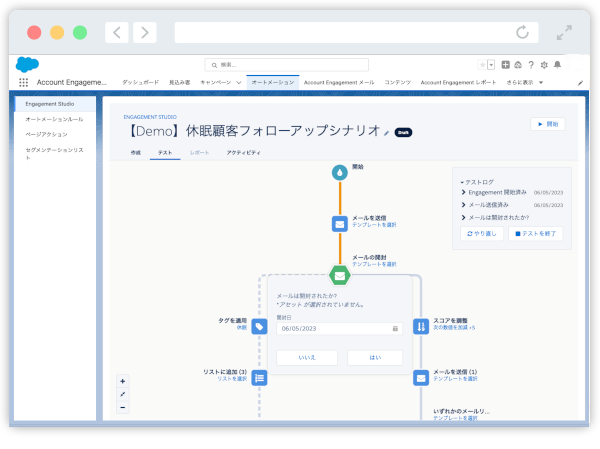This screenshot has width=600, height=449.
Task: Click the テストを終了 end test button
Action: (x=535, y=233)
